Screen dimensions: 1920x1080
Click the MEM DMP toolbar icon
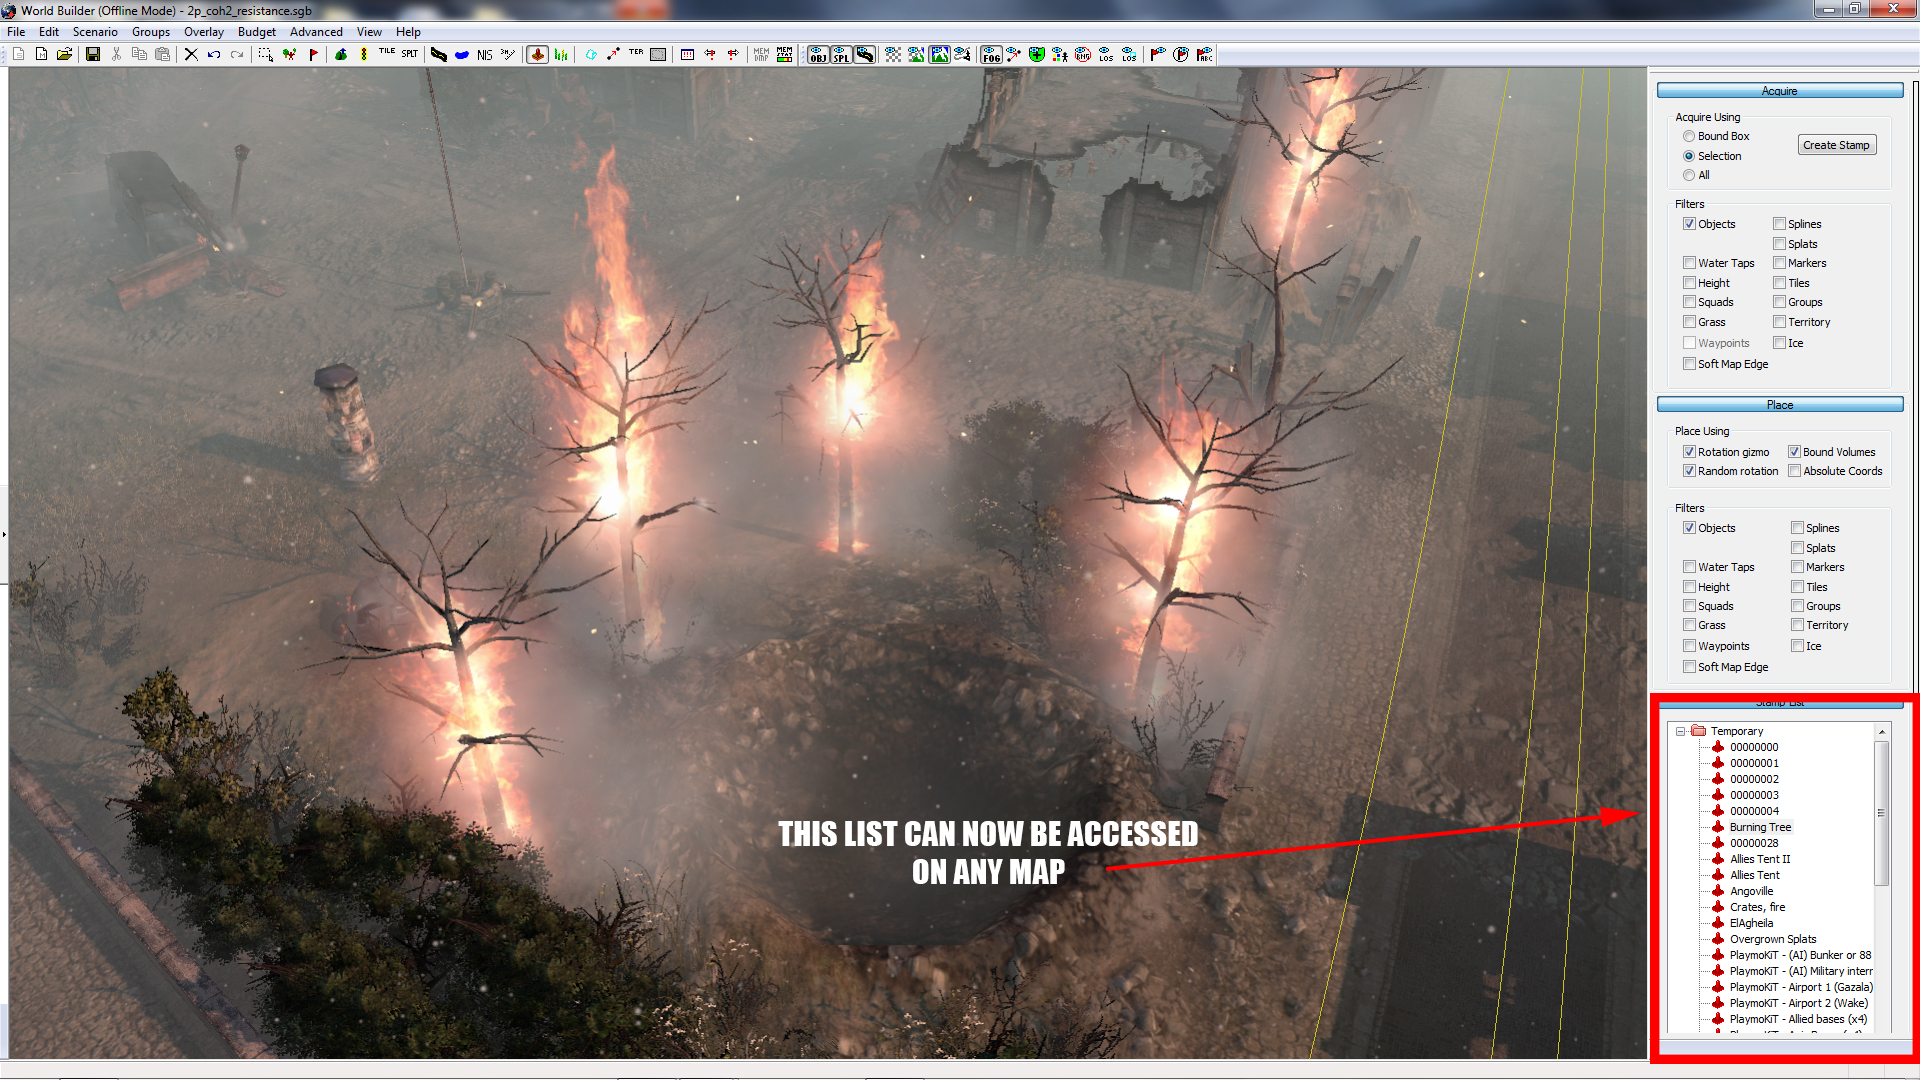click(762, 54)
